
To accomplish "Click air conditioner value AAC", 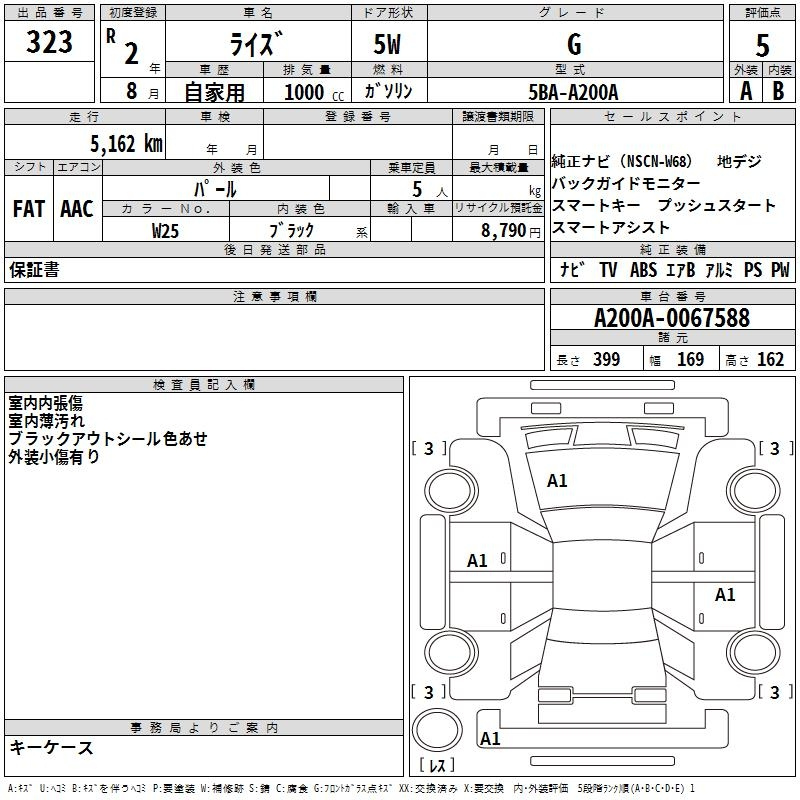I will tap(77, 209).
